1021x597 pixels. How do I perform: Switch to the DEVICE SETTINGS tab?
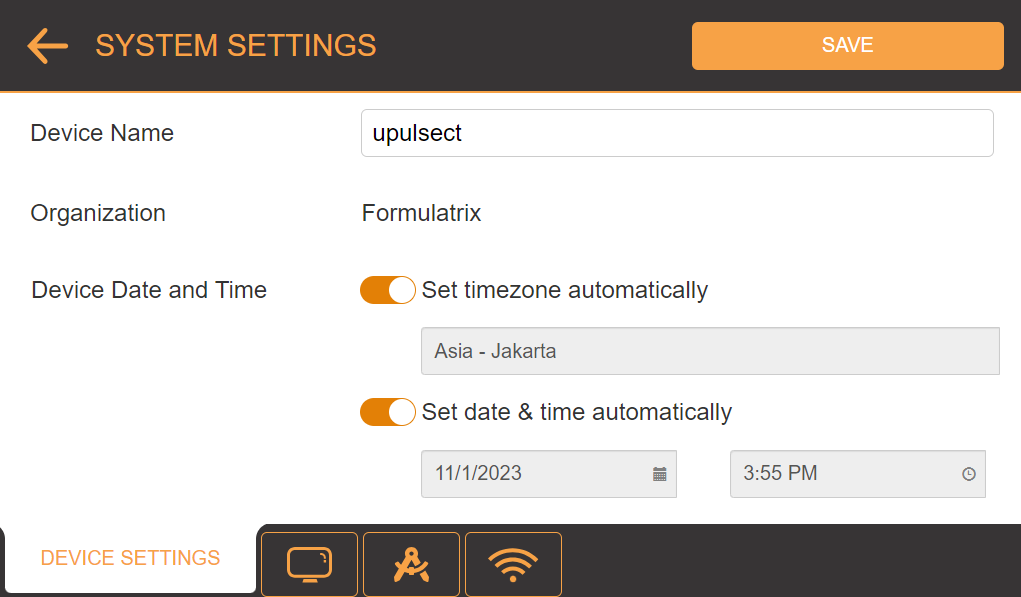(x=130, y=558)
